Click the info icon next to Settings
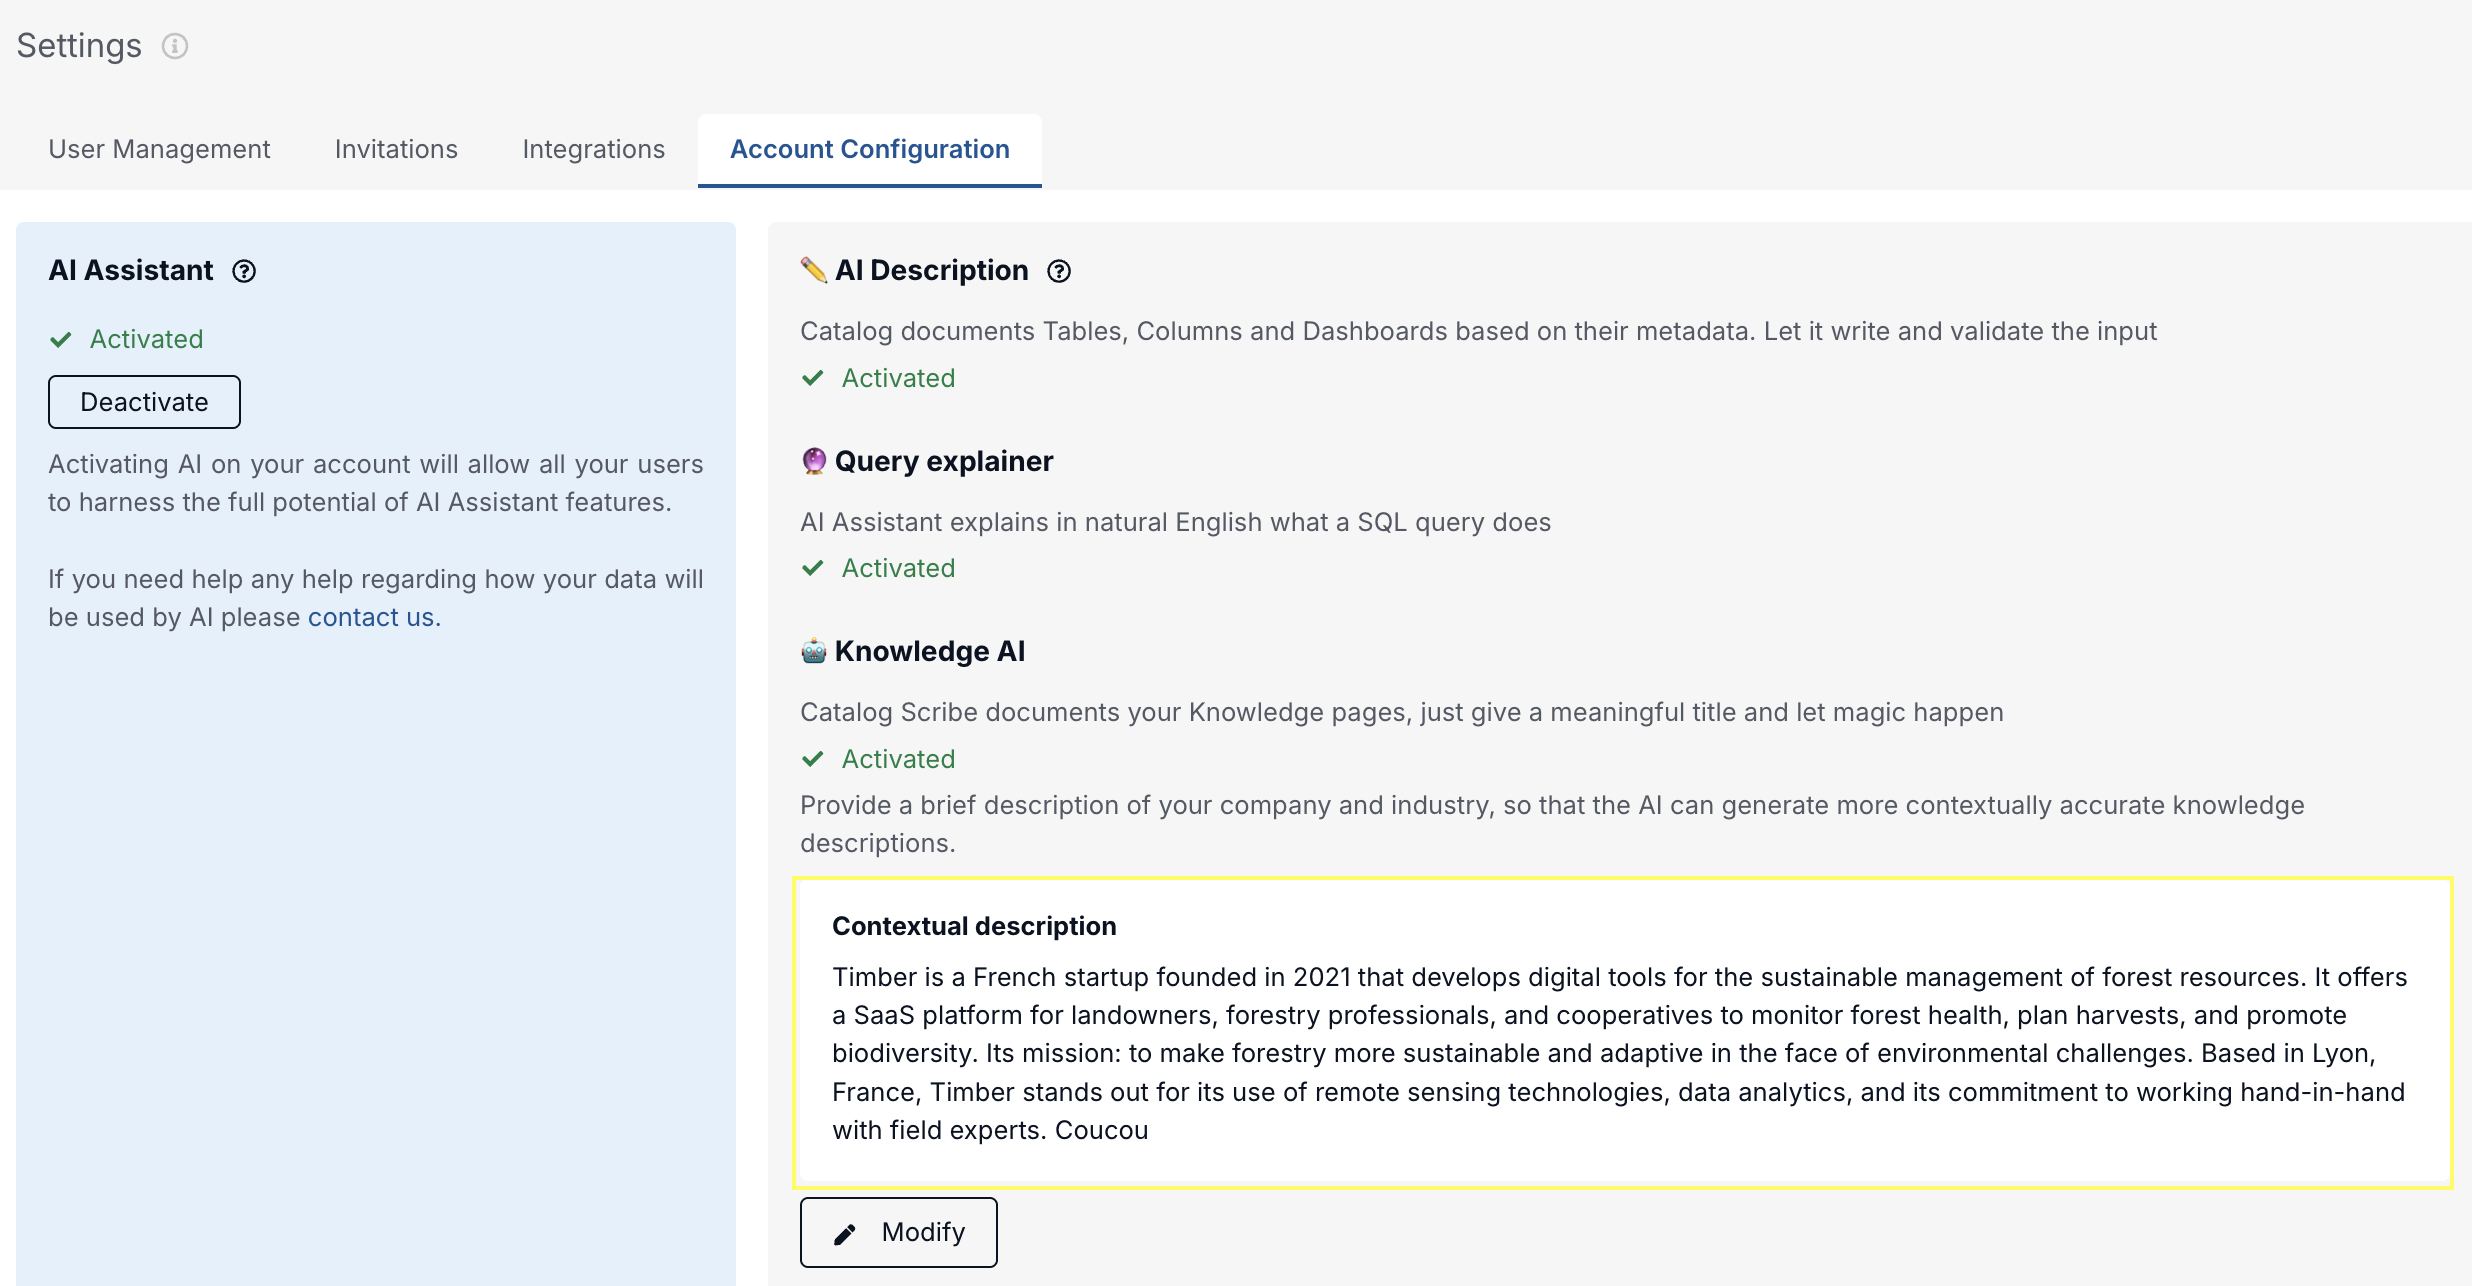 [175, 46]
